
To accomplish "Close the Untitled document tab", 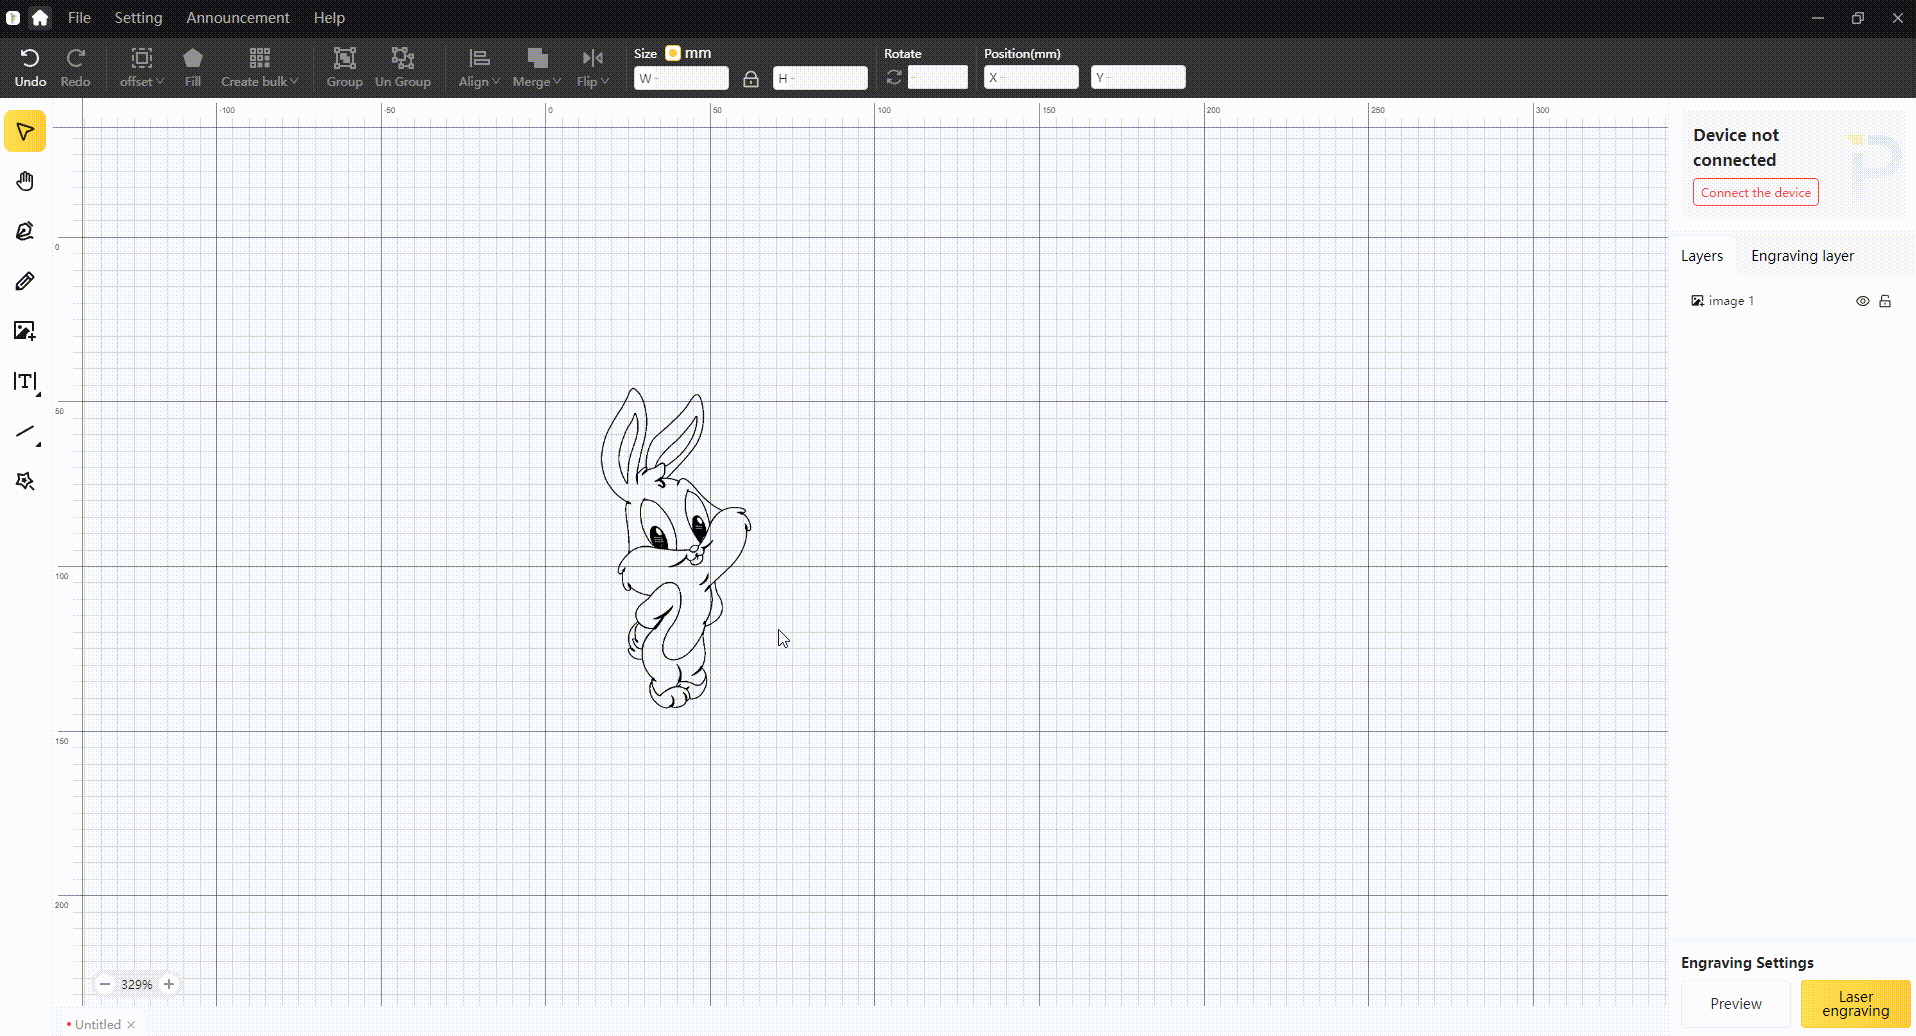I will [131, 1024].
